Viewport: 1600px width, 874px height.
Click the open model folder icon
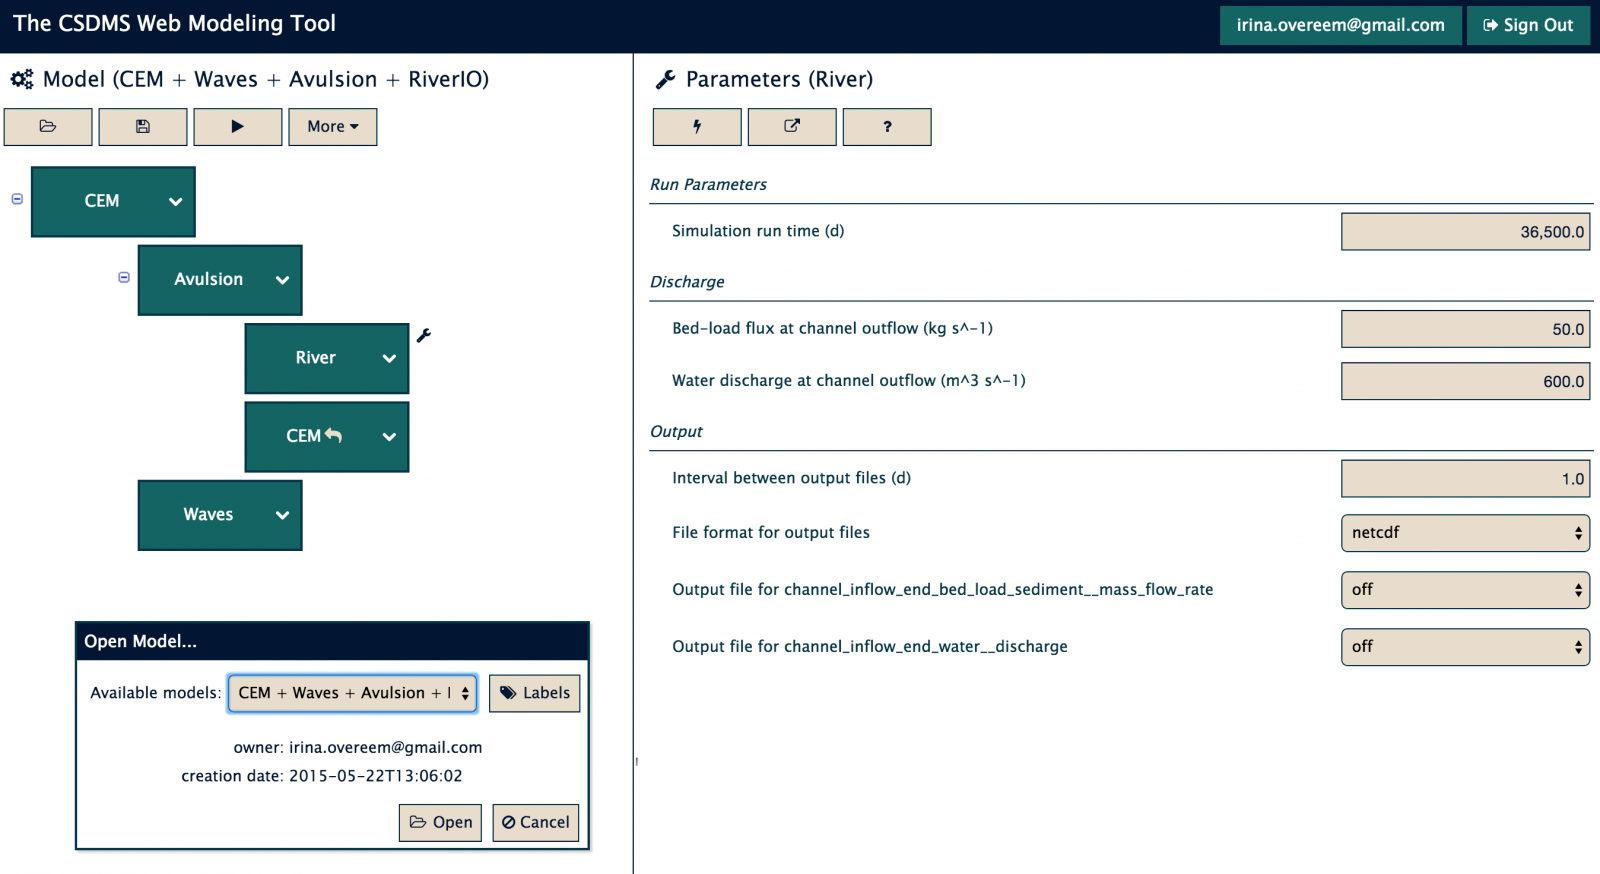point(48,127)
